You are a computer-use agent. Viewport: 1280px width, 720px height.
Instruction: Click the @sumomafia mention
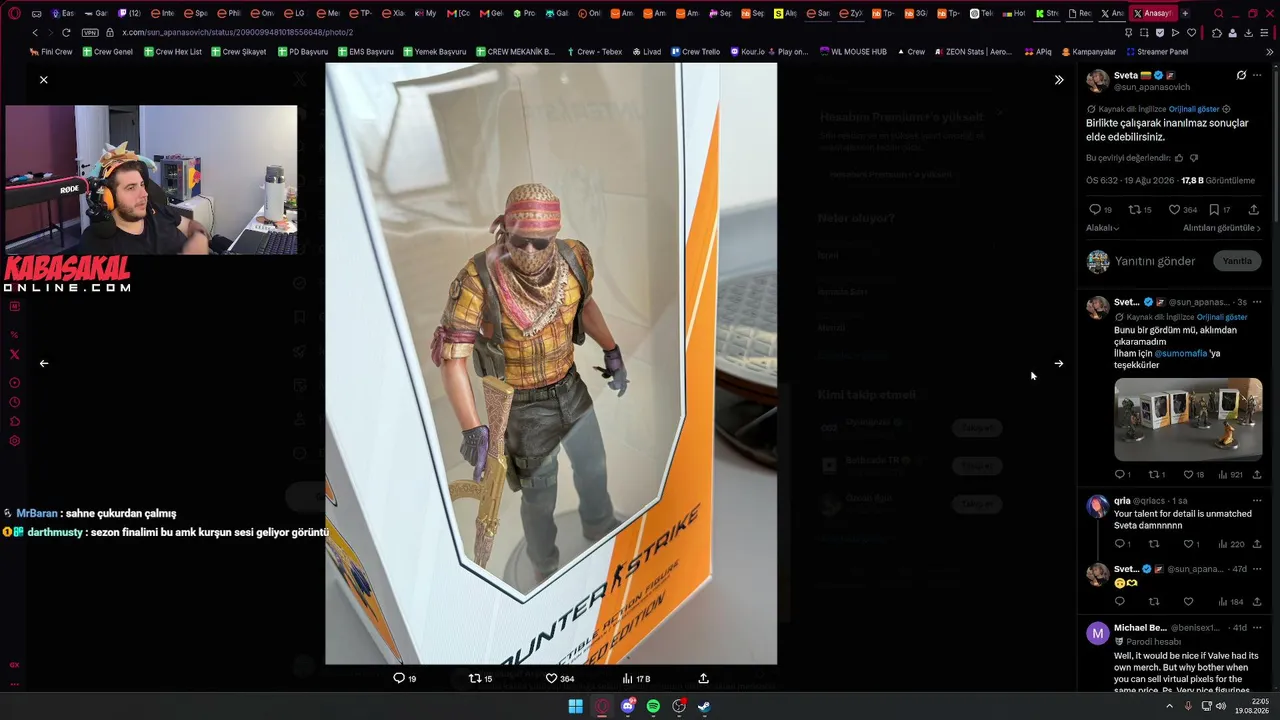pyautogui.click(x=1181, y=353)
